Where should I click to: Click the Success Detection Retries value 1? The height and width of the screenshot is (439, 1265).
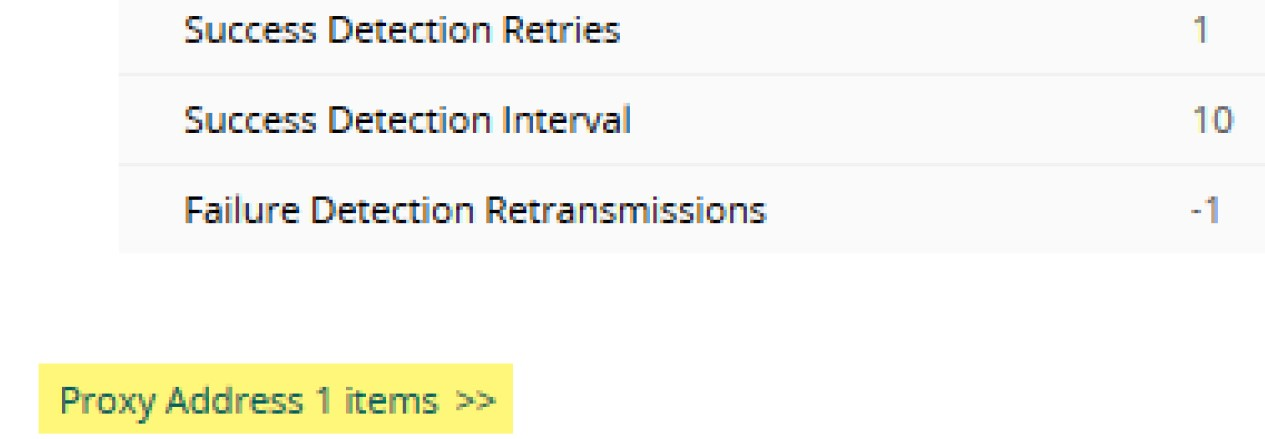(1200, 31)
